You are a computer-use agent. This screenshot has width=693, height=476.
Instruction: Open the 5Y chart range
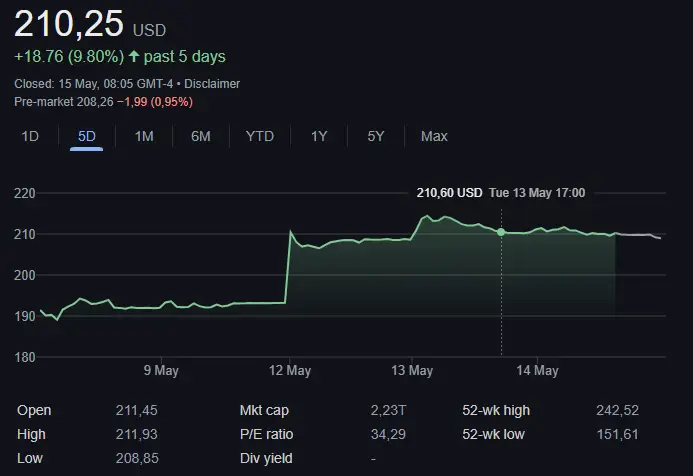[376, 136]
